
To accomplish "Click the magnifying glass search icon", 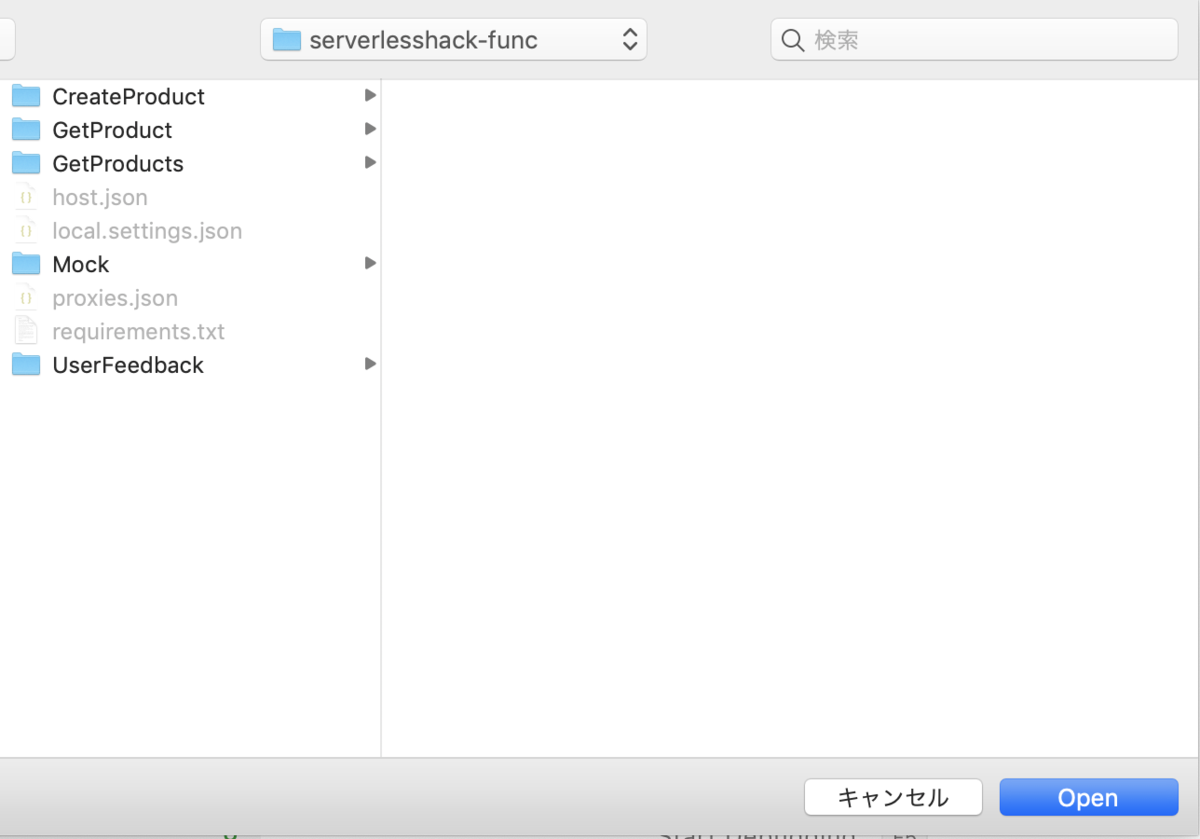I will pyautogui.click(x=793, y=40).
